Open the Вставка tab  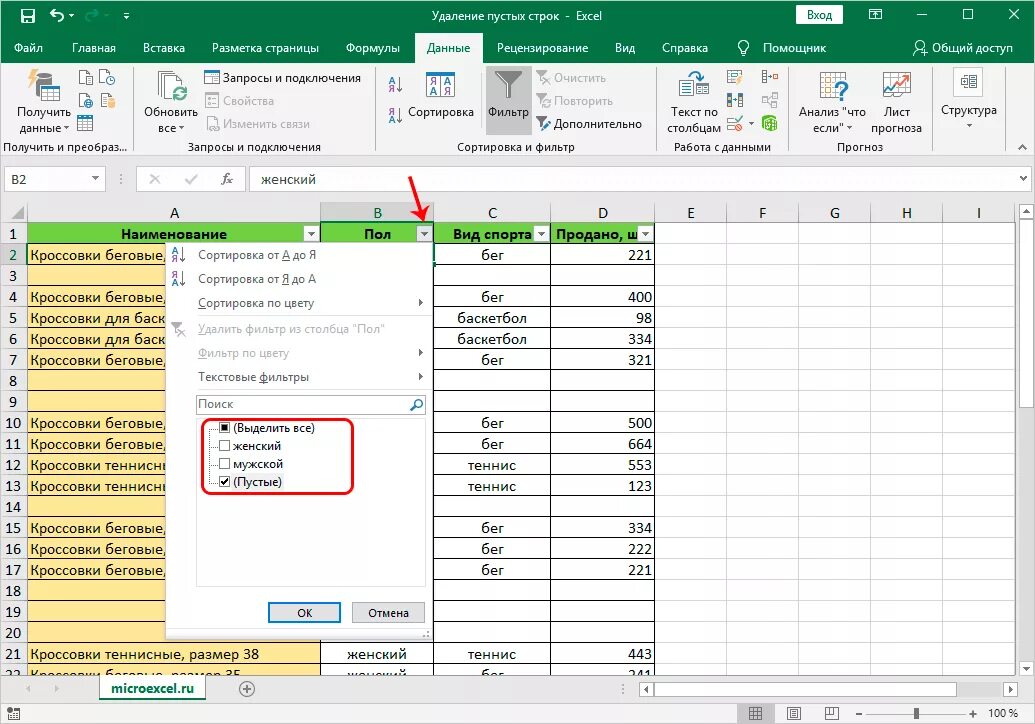tap(164, 48)
